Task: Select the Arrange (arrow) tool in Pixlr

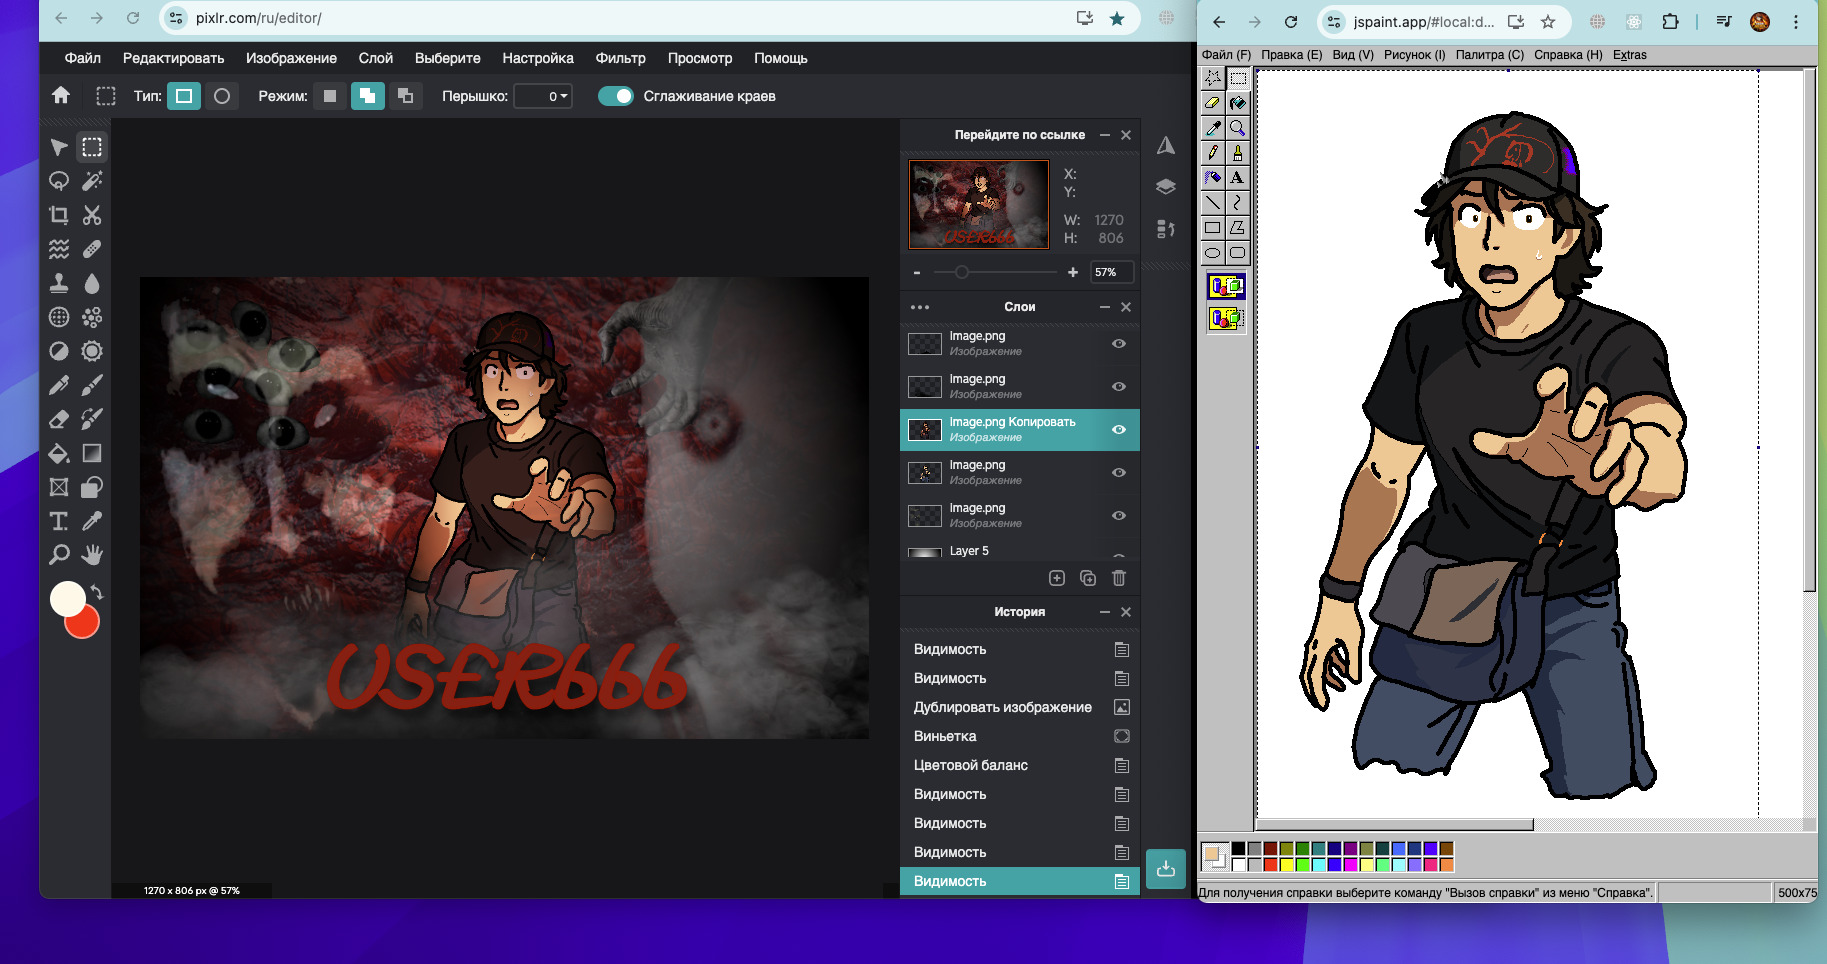Action: pos(59,147)
